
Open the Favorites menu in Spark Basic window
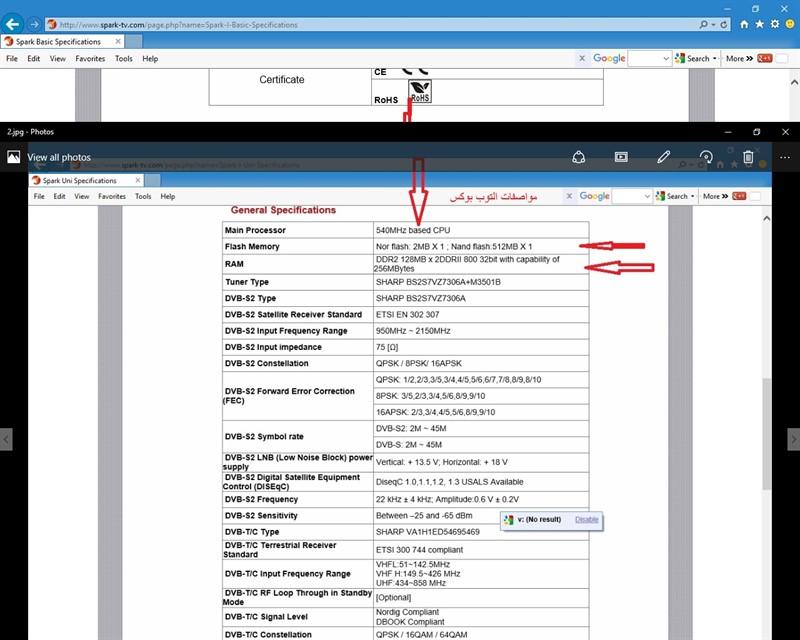90,59
